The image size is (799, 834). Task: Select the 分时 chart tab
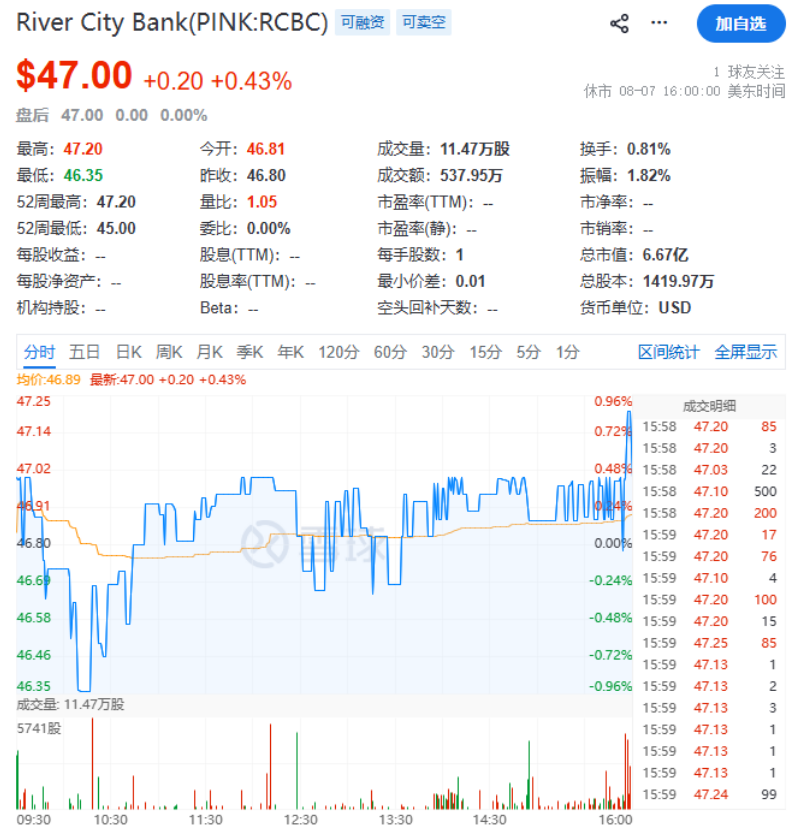click(x=39, y=352)
